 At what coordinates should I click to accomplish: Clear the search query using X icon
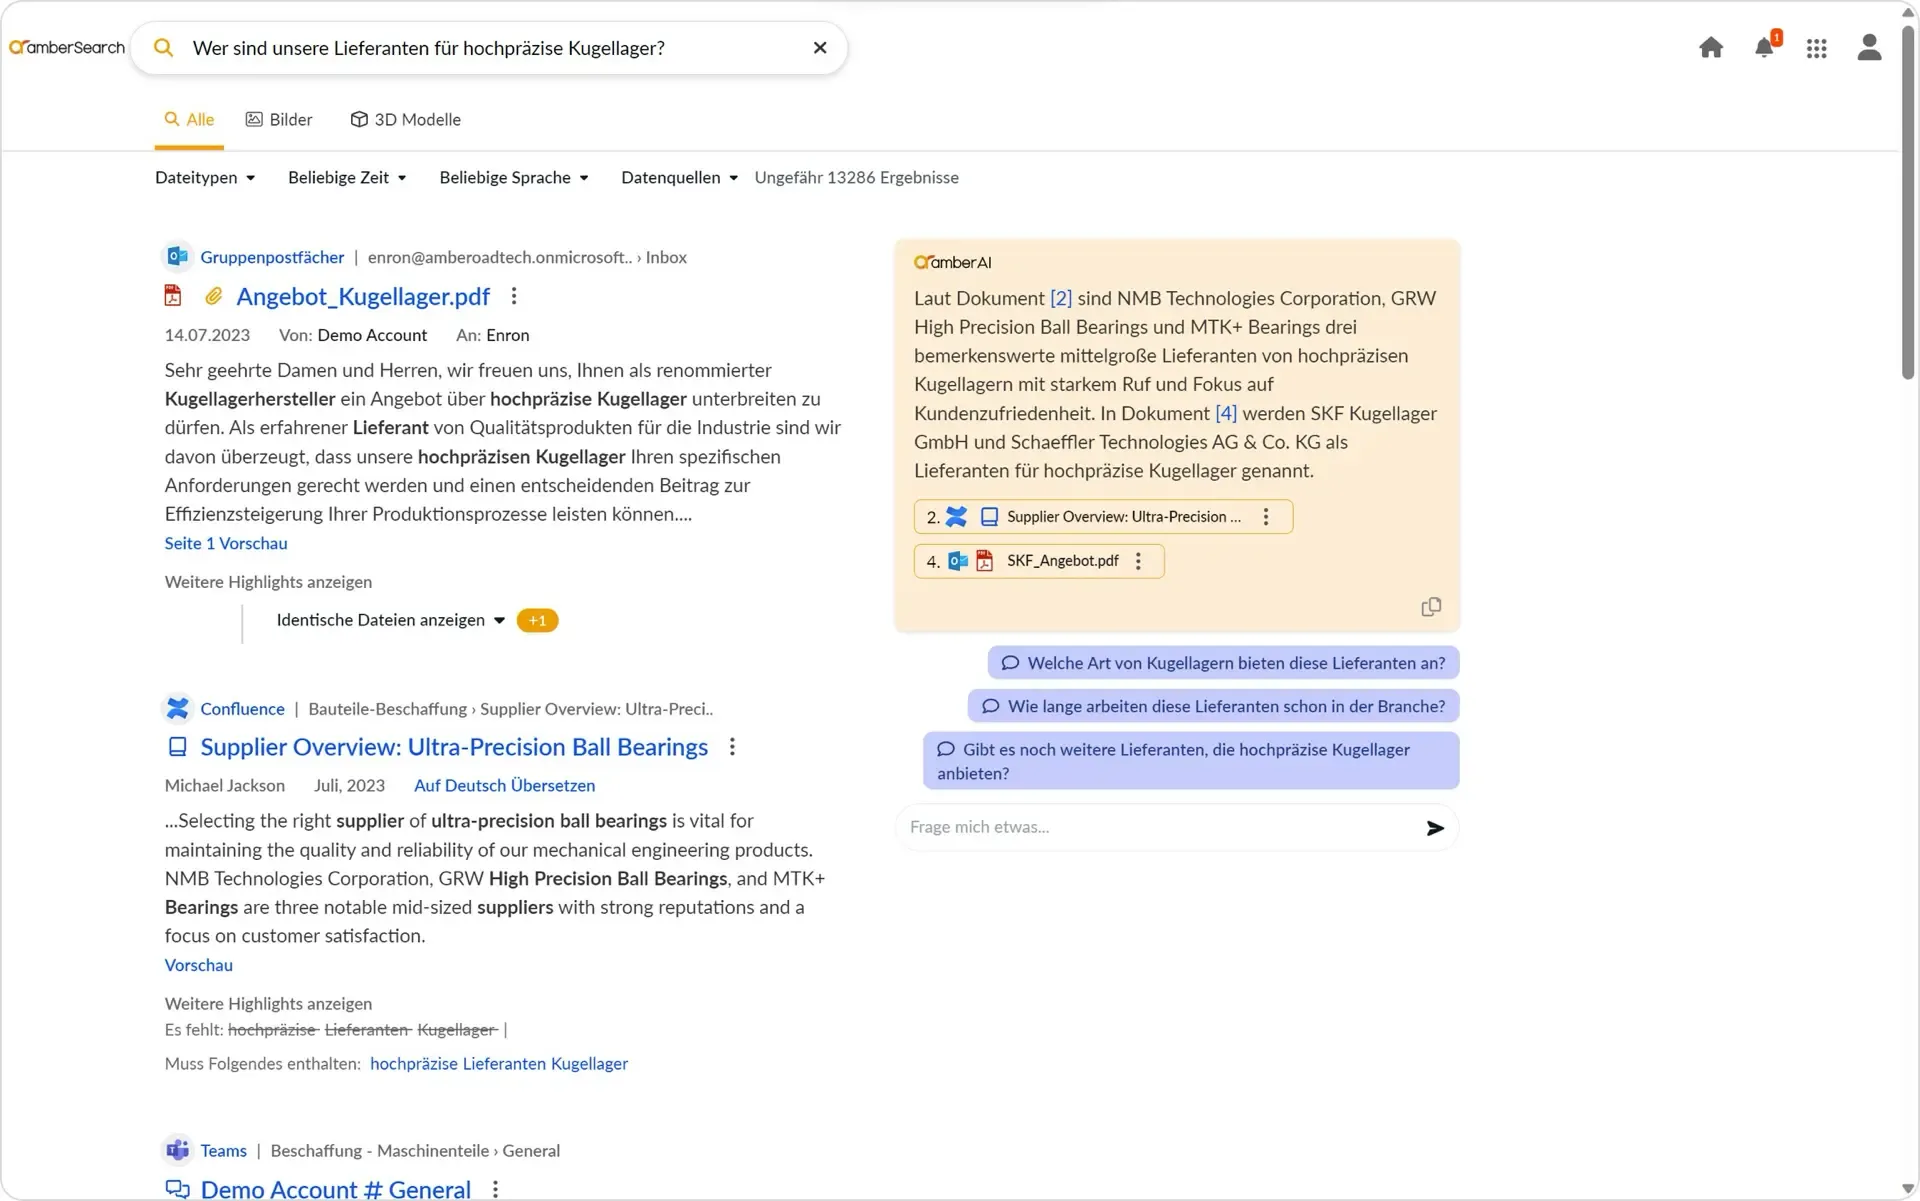820,47
